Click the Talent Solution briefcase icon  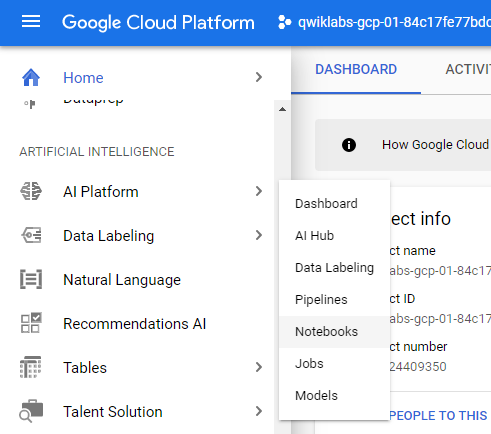(x=31, y=411)
